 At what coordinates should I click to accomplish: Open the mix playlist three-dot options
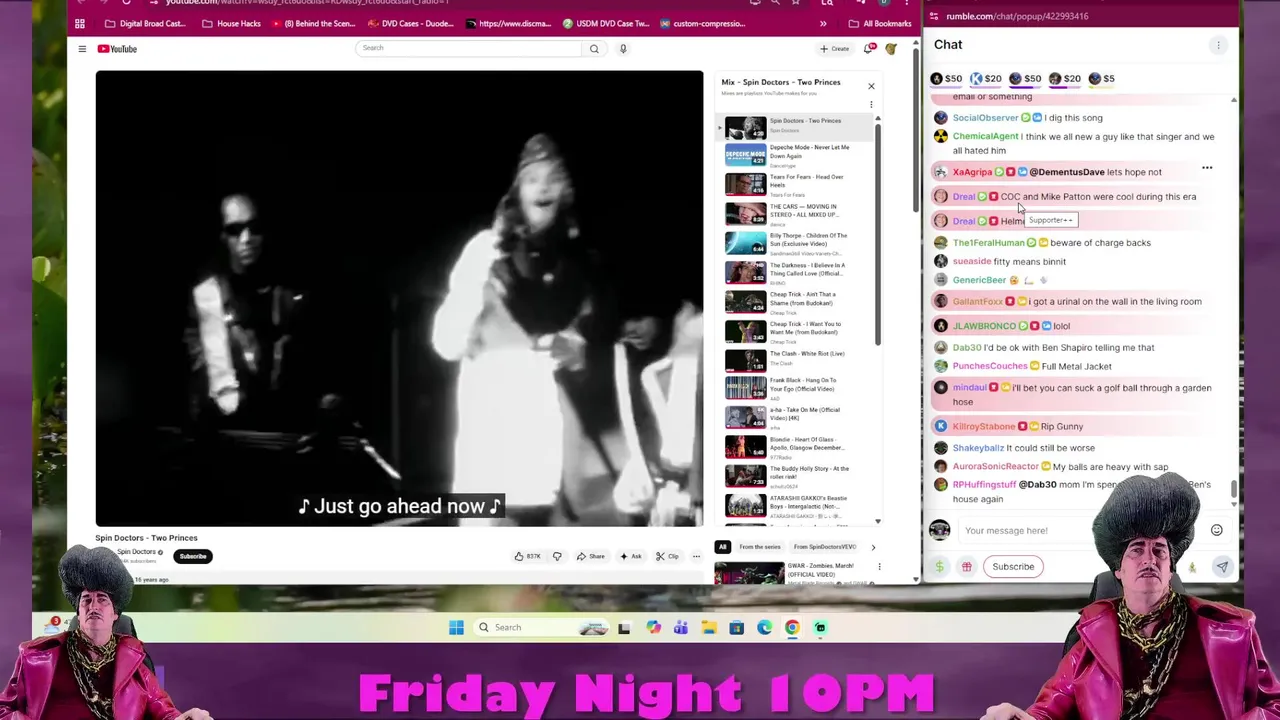click(x=871, y=104)
